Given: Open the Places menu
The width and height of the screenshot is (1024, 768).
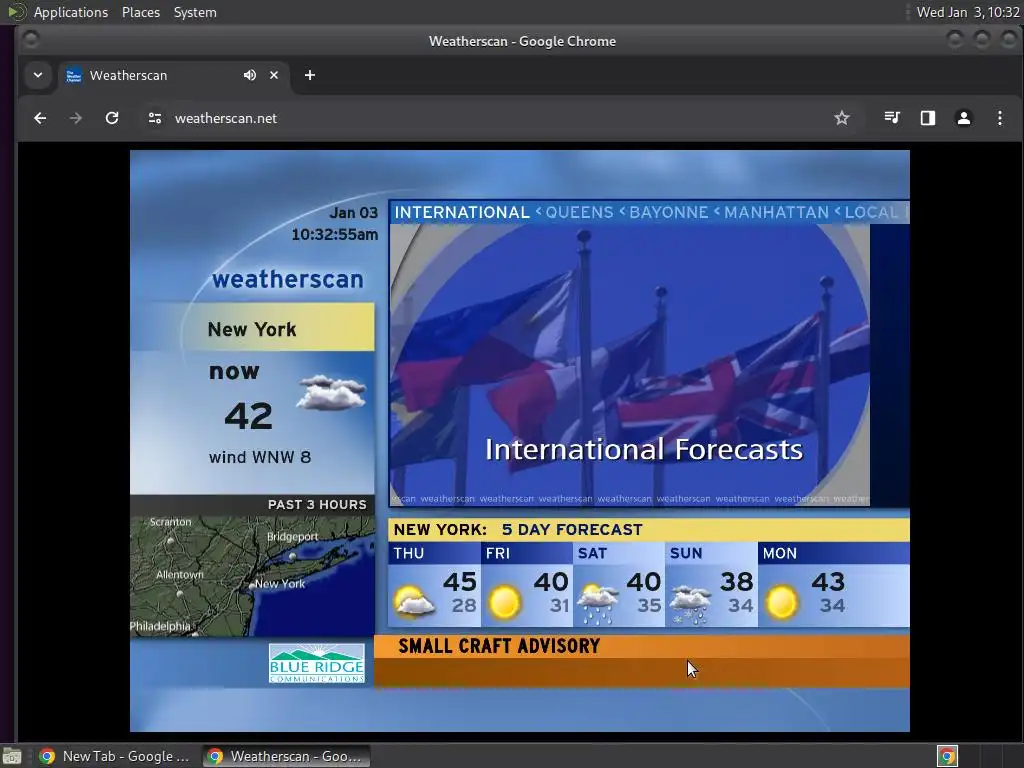Looking at the screenshot, I should tap(141, 12).
